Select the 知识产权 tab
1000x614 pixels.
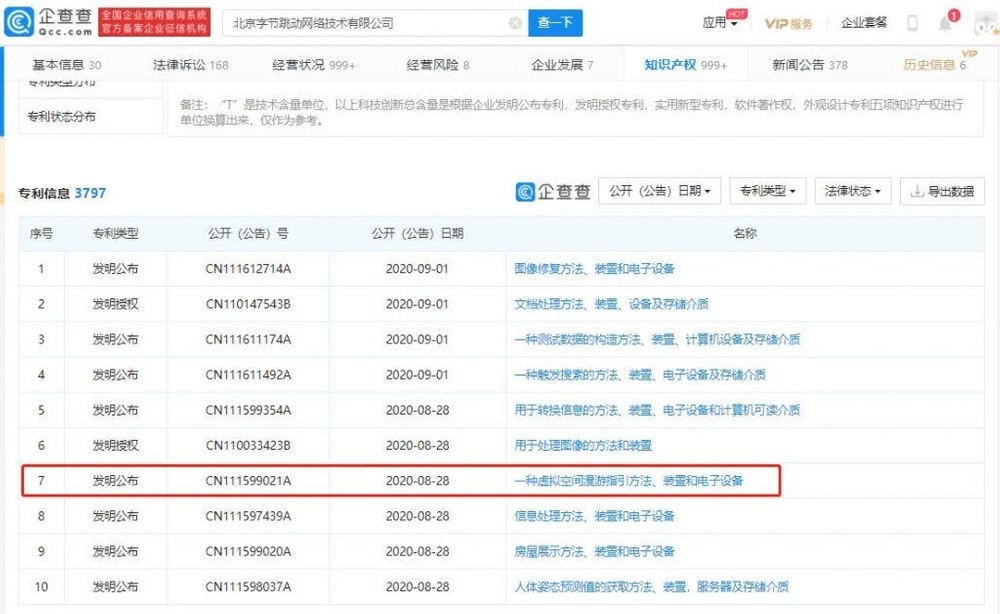click(686, 64)
